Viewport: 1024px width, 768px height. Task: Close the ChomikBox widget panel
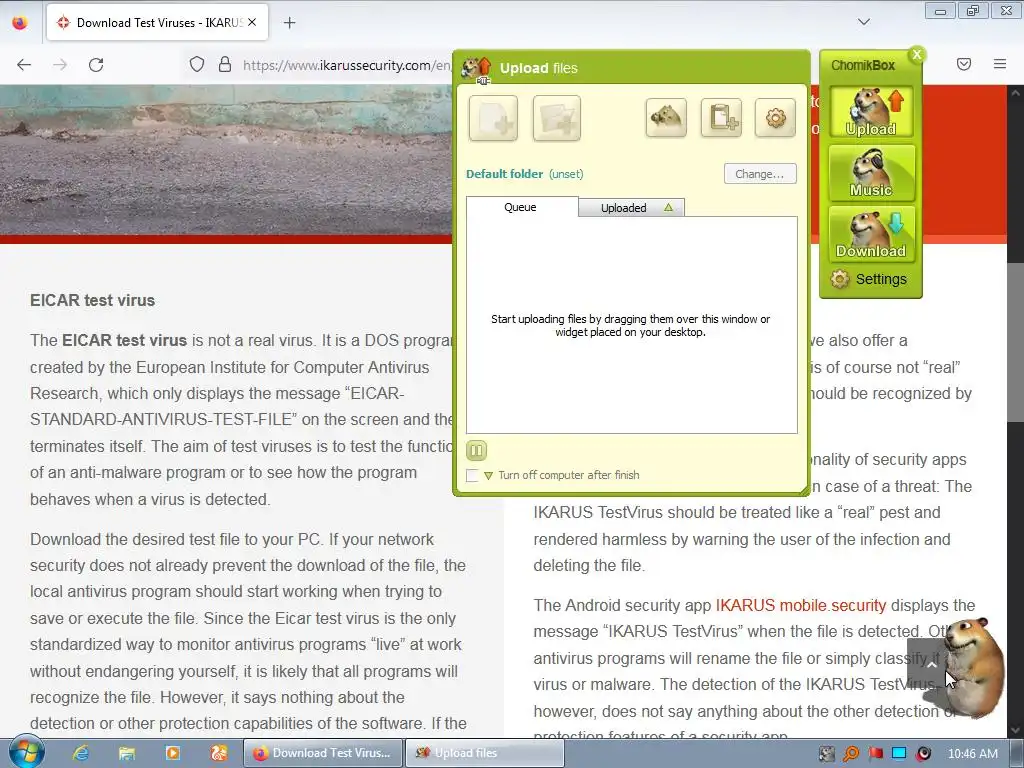pyautogui.click(x=917, y=55)
